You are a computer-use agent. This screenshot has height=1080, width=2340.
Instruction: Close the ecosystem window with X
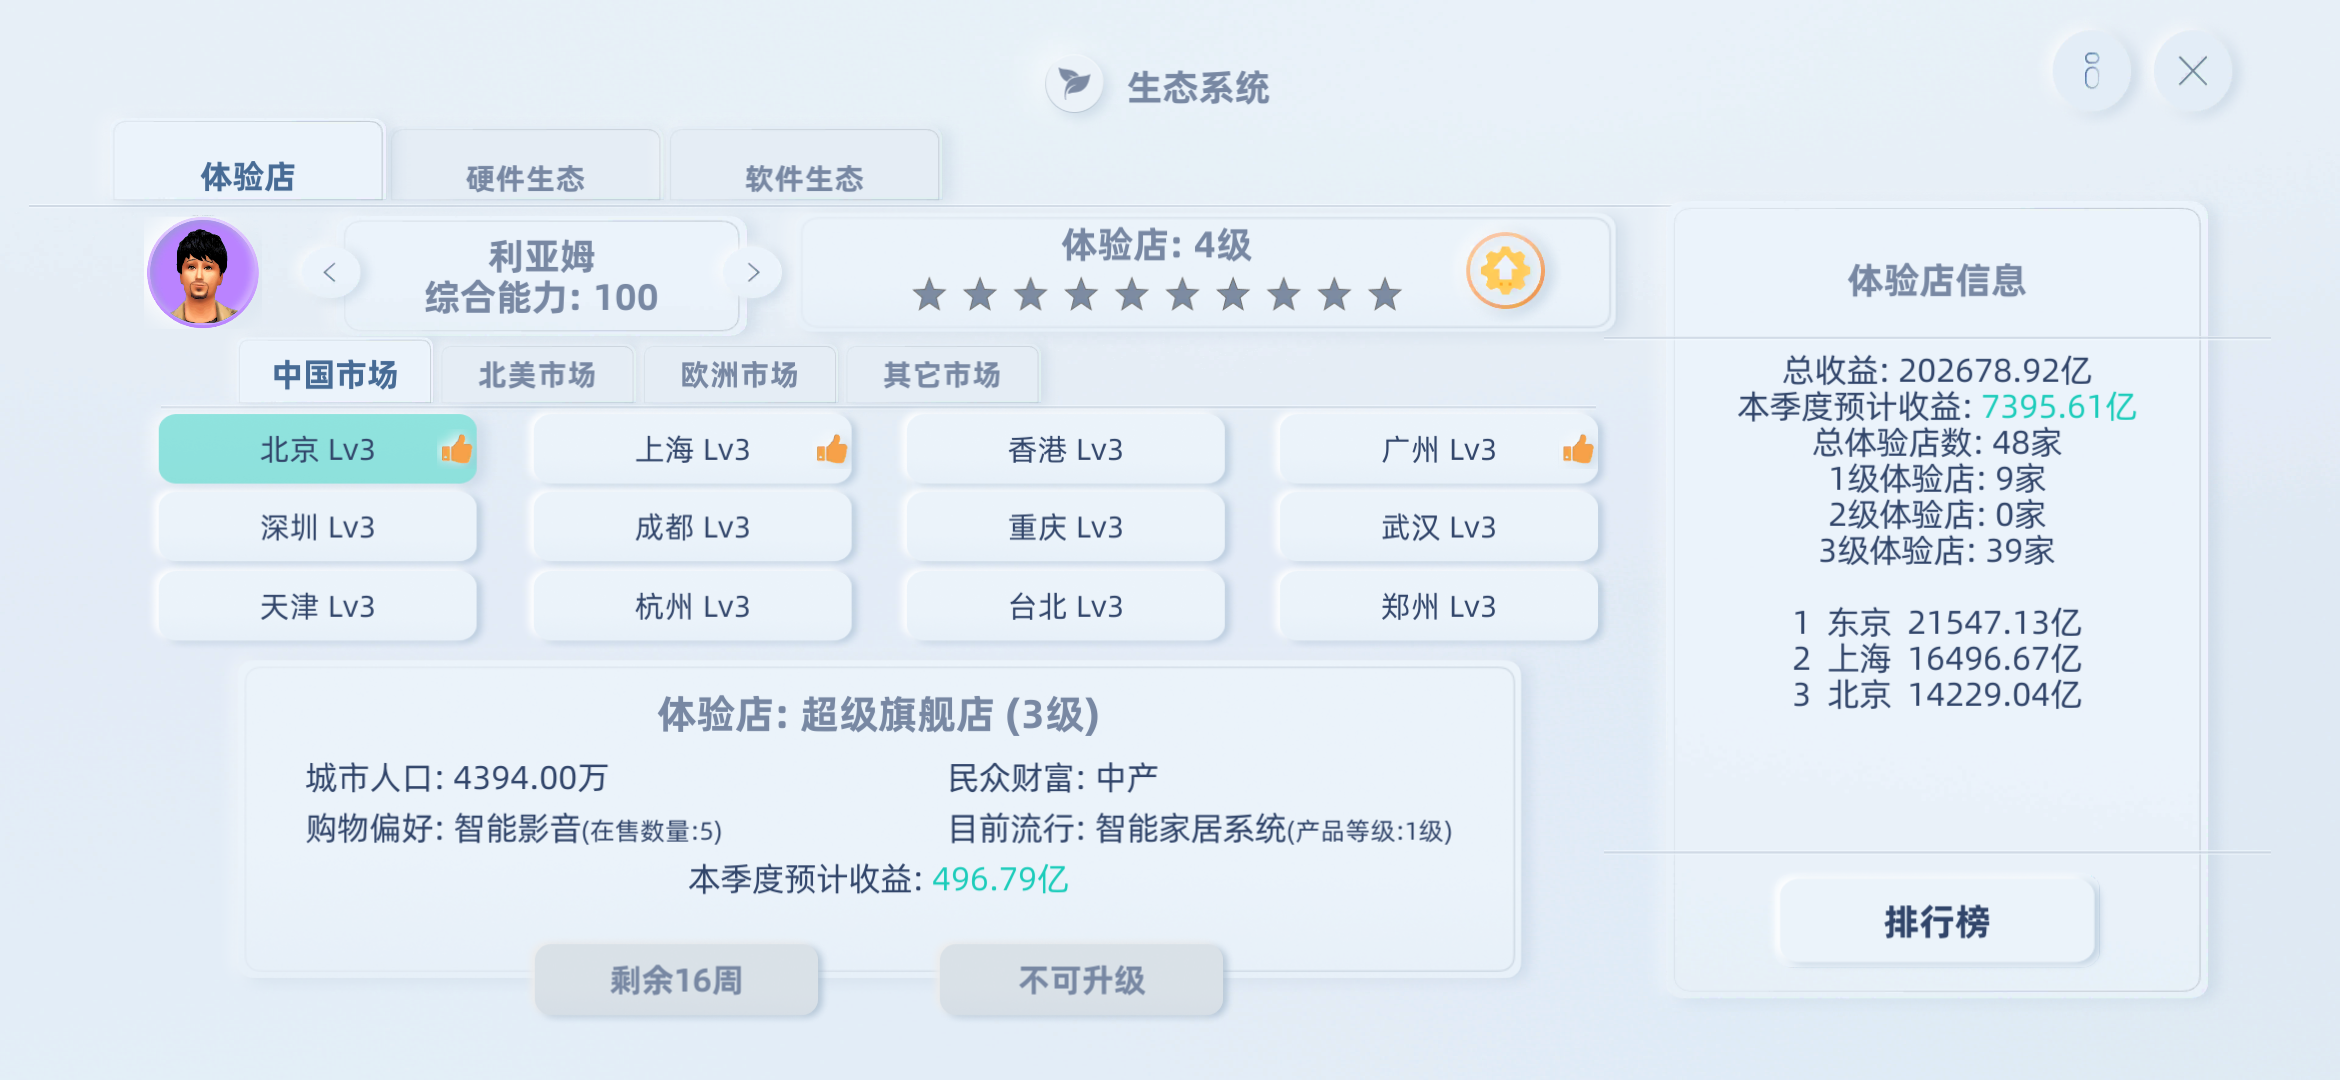click(2193, 71)
